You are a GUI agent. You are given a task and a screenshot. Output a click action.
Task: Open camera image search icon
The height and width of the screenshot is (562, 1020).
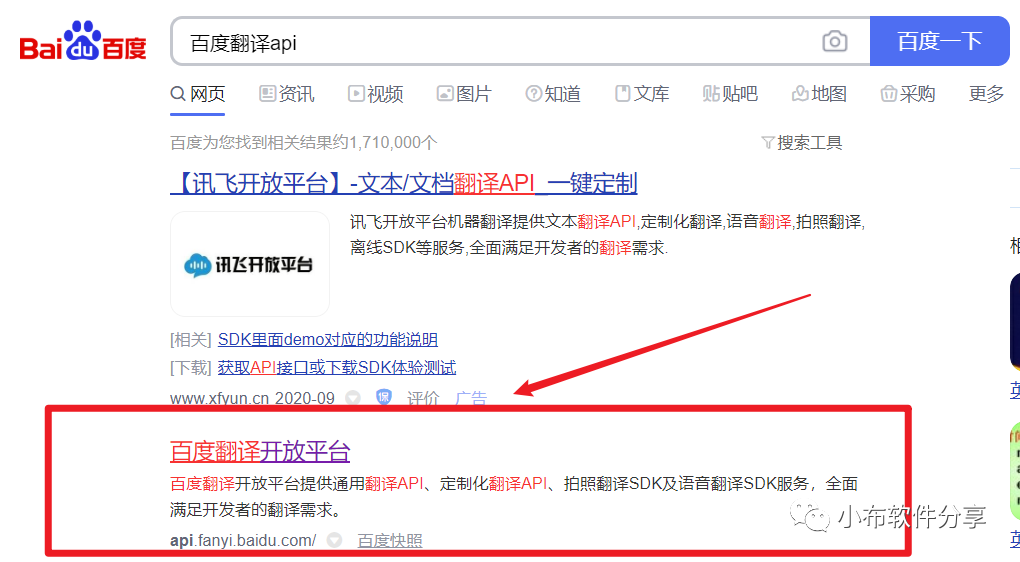coord(835,42)
